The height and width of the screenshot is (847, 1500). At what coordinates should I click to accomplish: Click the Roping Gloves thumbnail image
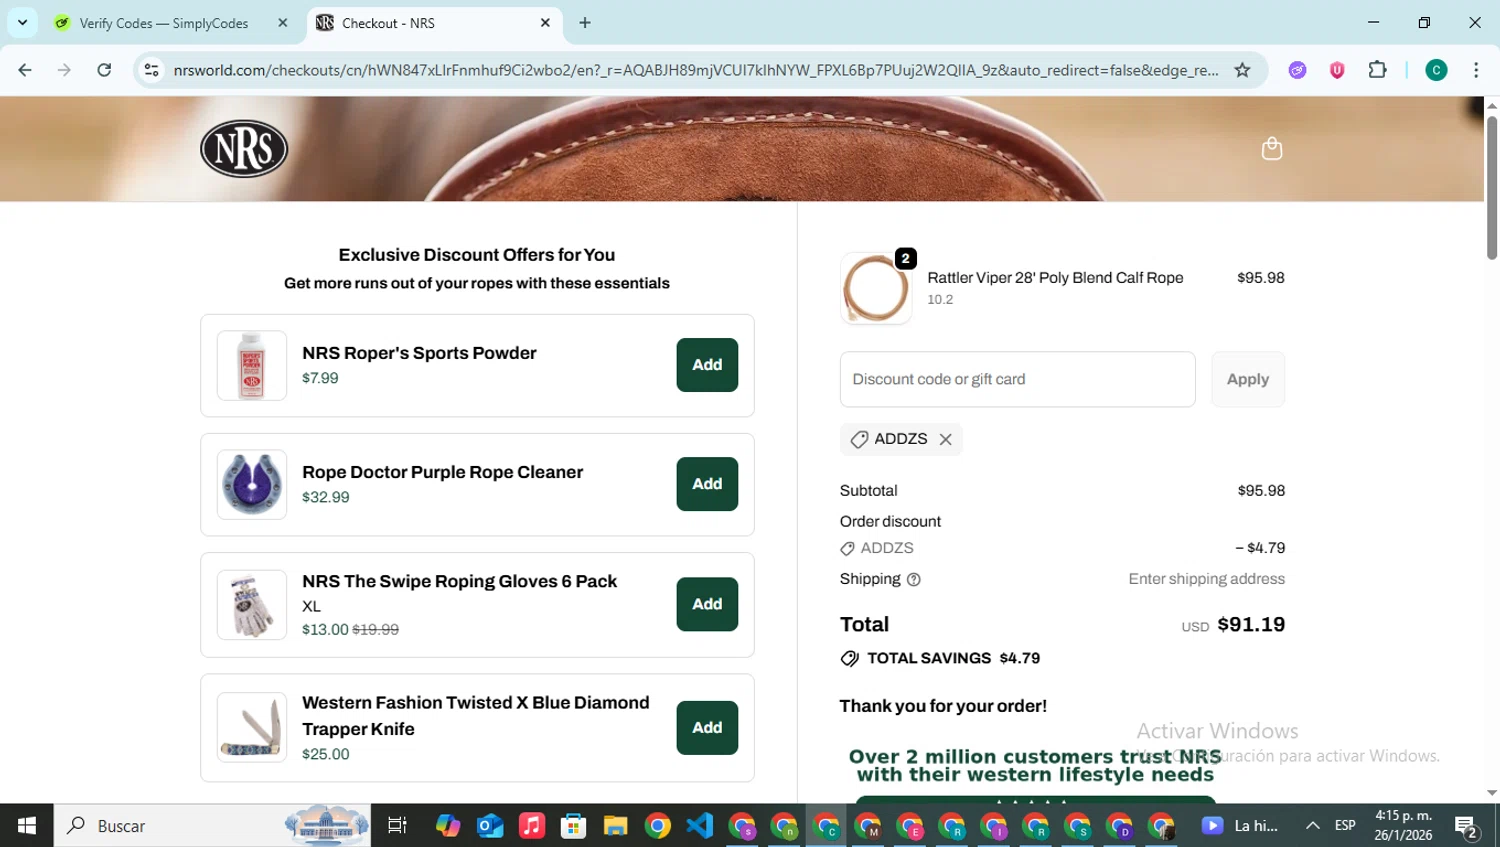click(x=252, y=605)
